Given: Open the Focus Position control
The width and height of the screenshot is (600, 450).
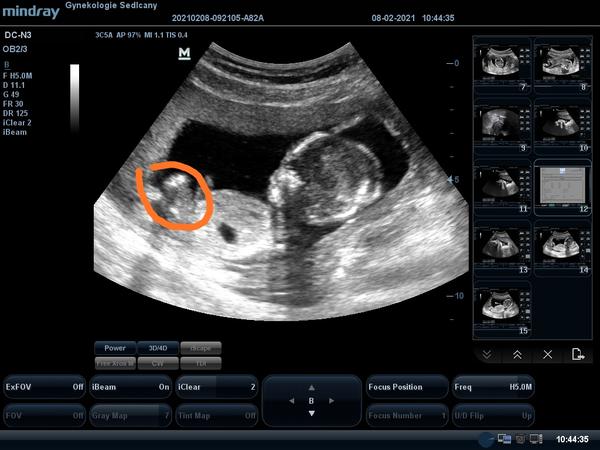Looking at the screenshot, I should pyautogui.click(x=406, y=387).
